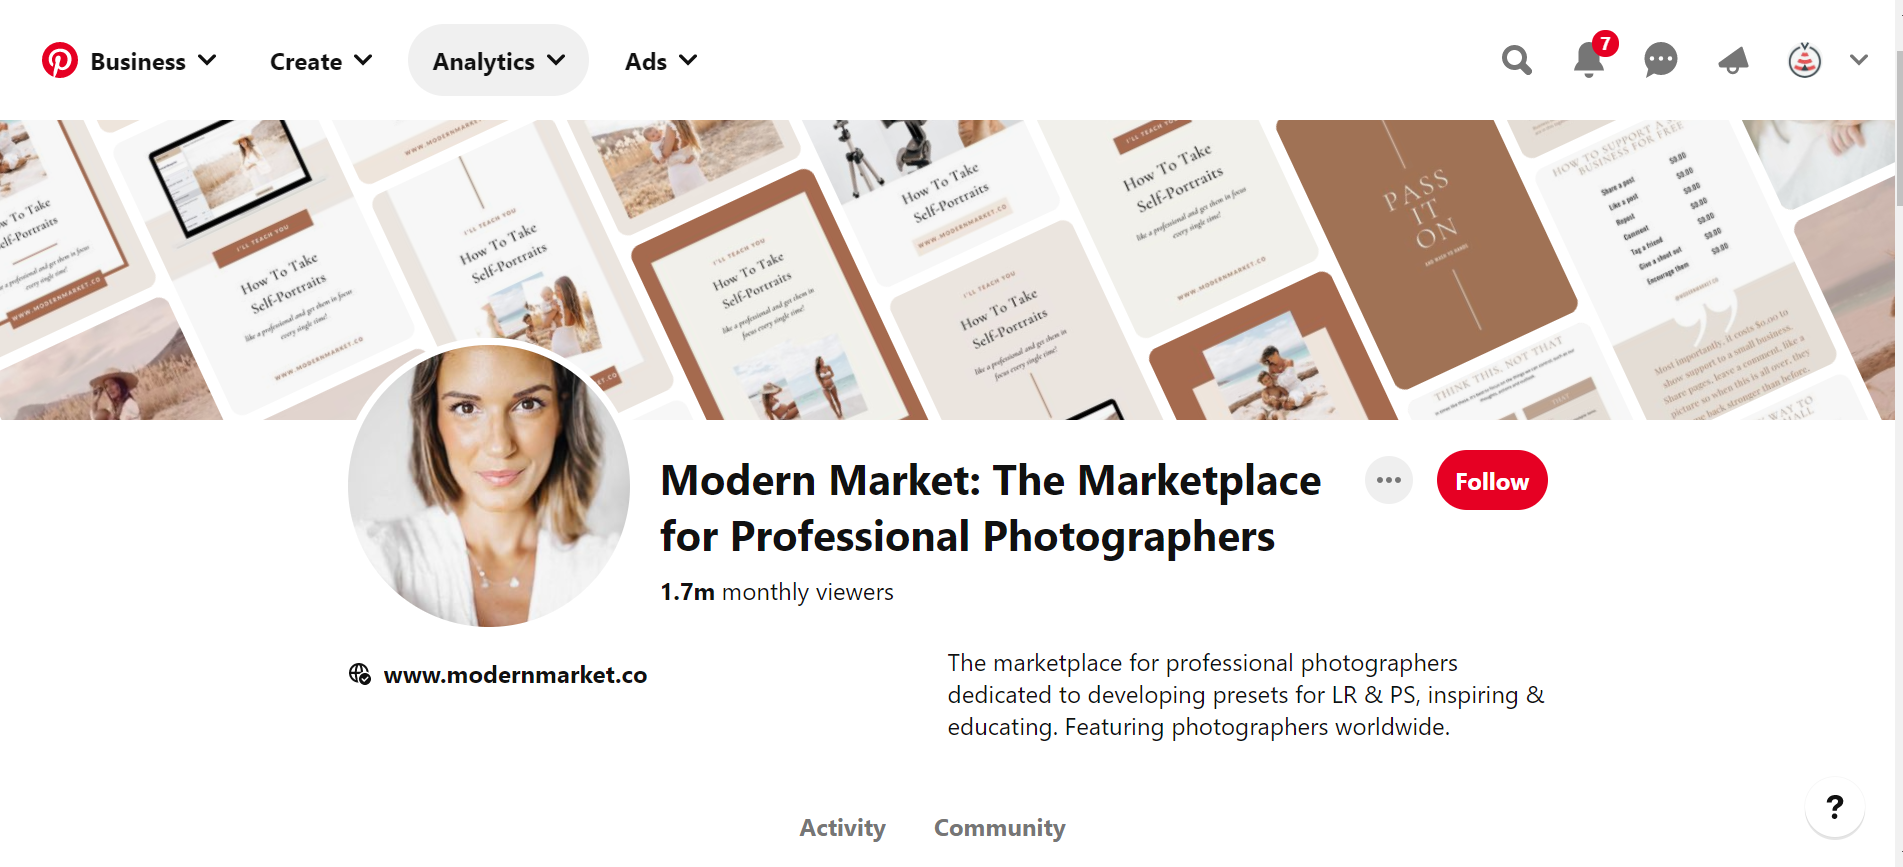Click the globe icon beside website
Screen dimensions: 1903x867
(360, 674)
